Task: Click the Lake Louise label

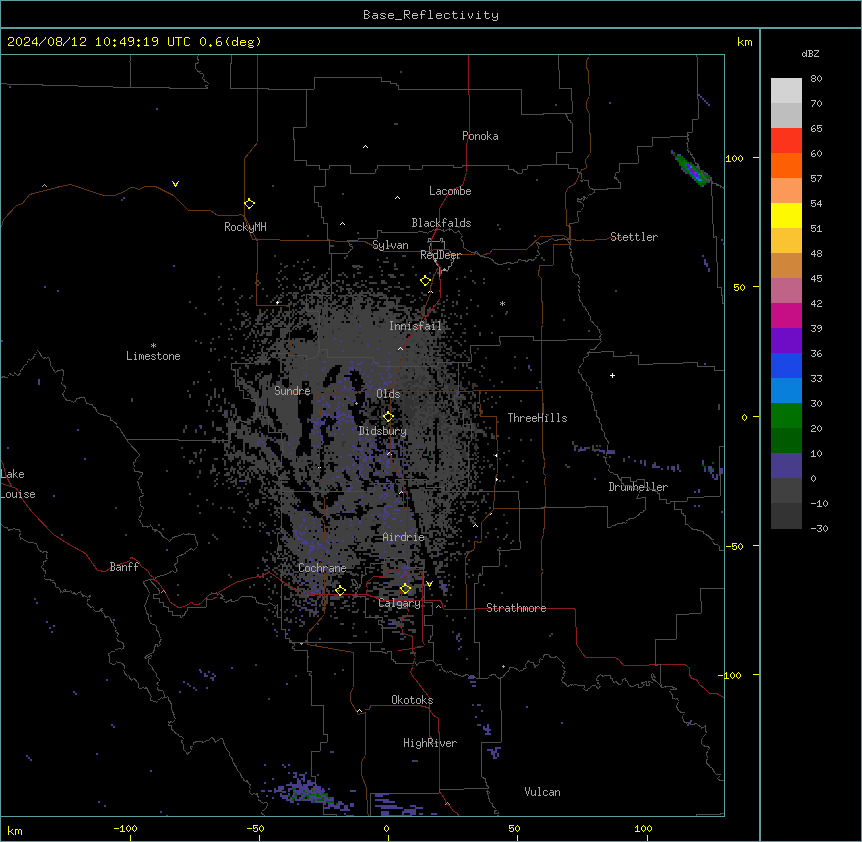Action: [18, 484]
